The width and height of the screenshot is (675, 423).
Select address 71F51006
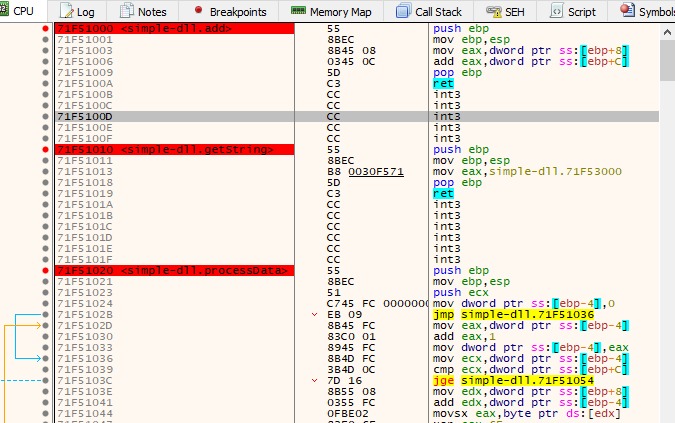coord(85,61)
